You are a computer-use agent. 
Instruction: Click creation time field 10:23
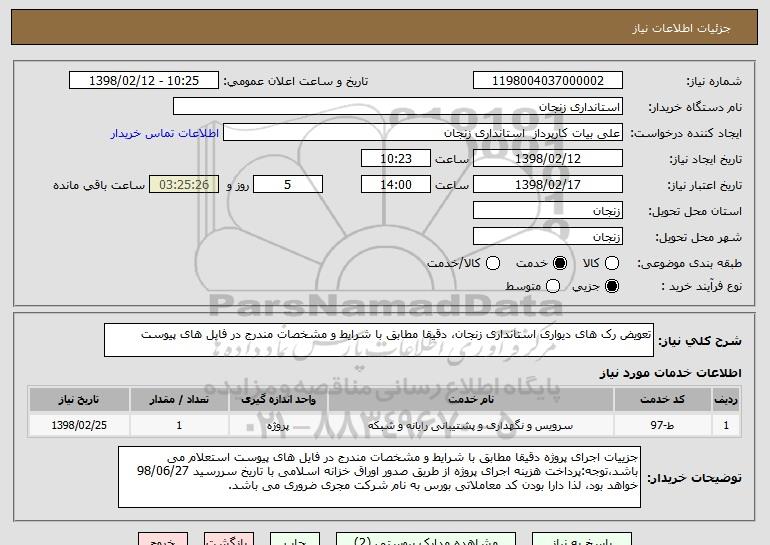[x=396, y=159]
